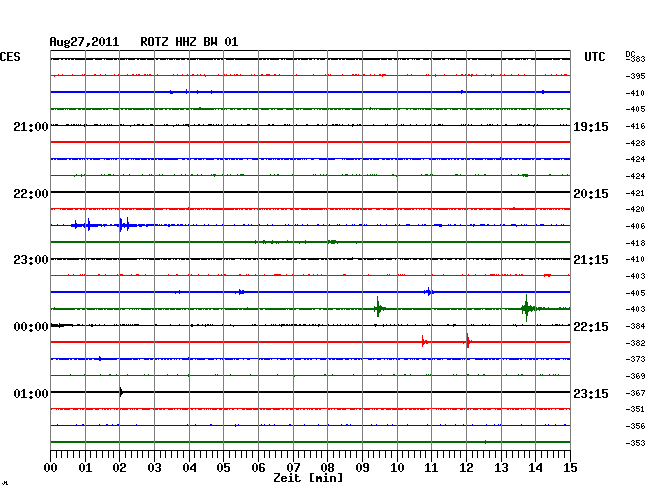Select the DC offset value -369

click(635, 376)
